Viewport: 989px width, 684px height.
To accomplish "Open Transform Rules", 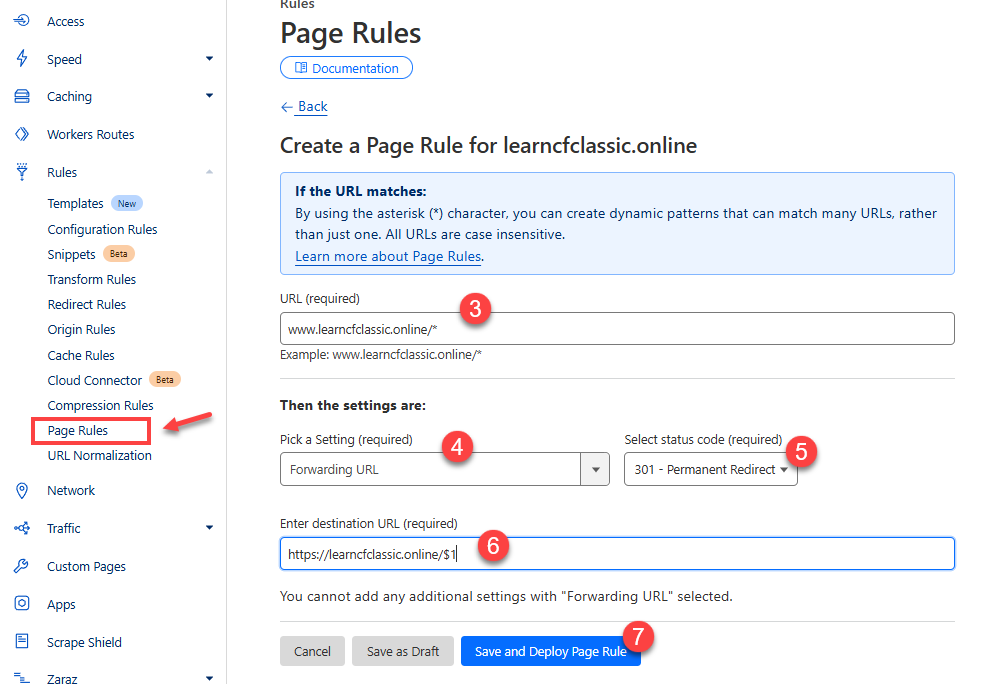I will click(91, 279).
